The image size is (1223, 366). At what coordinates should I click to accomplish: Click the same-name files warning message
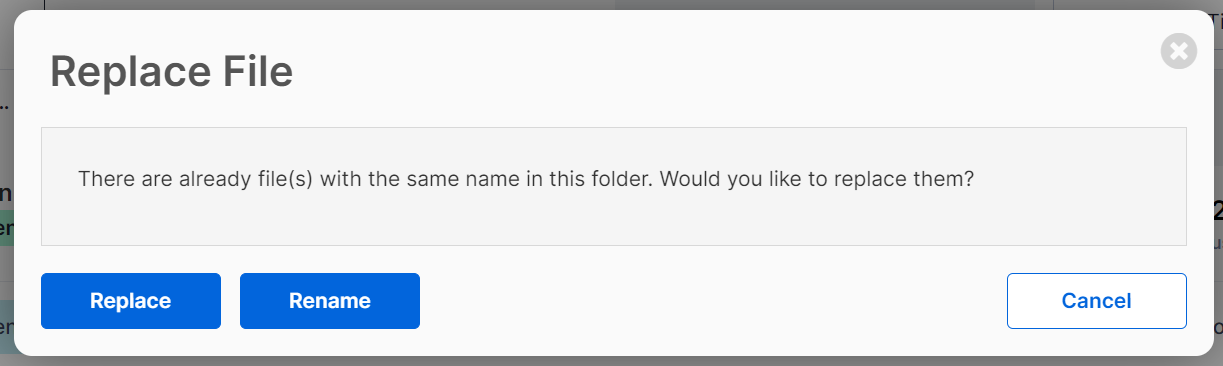[526, 181]
